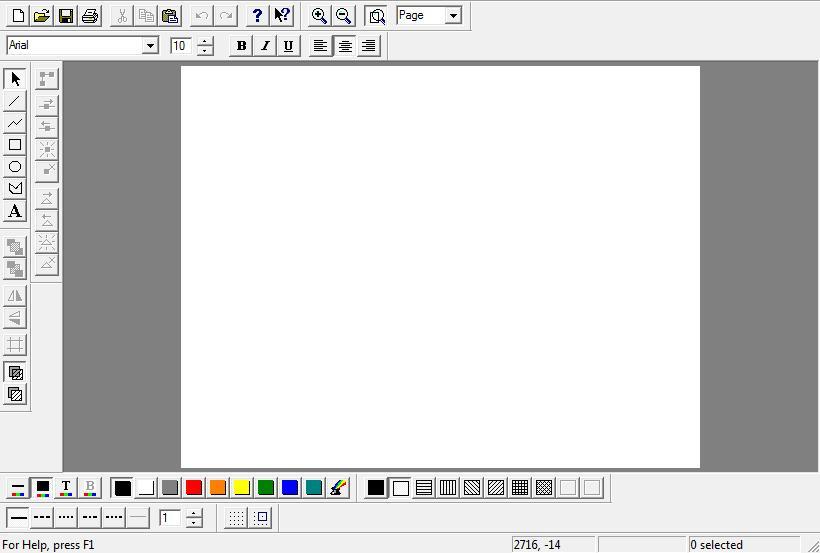Increase font size with up arrow
The height and width of the screenshot is (553, 820).
(x=204, y=41)
